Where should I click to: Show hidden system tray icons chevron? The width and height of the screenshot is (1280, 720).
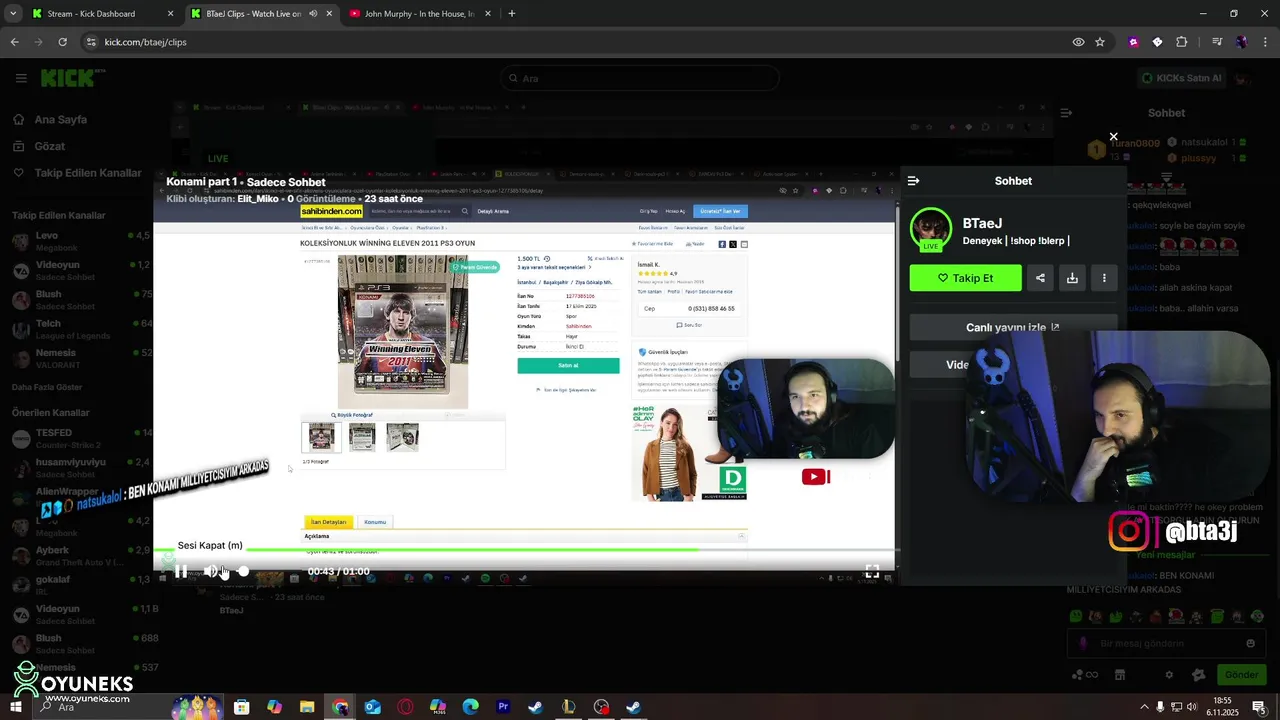(x=1144, y=707)
